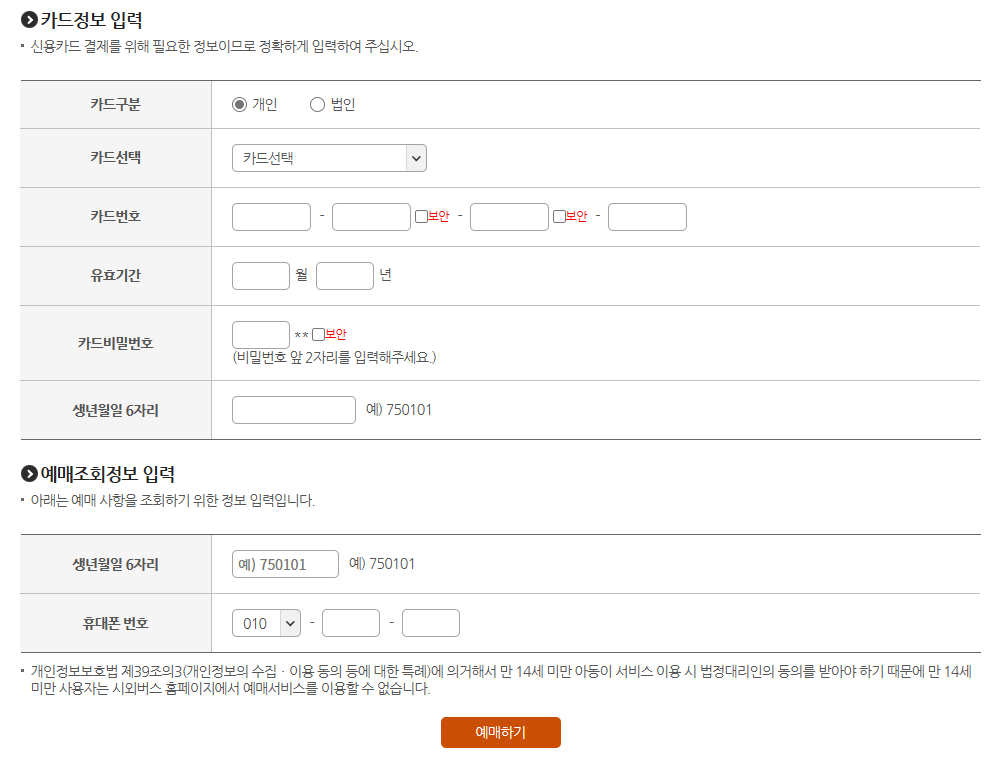The width and height of the screenshot is (992, 760).
Task: Open the 010 phone prefix dropdown
Action: 266,622
